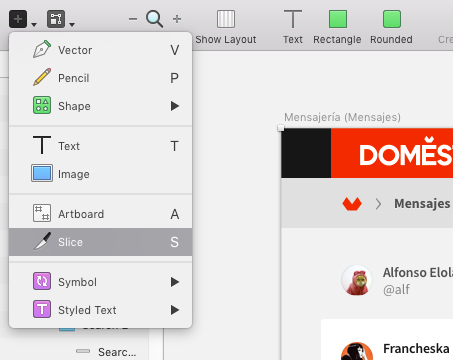Open the Insert dropdown arrow
Viewport: 453px width, 360px height.
(x=34, y=24)
